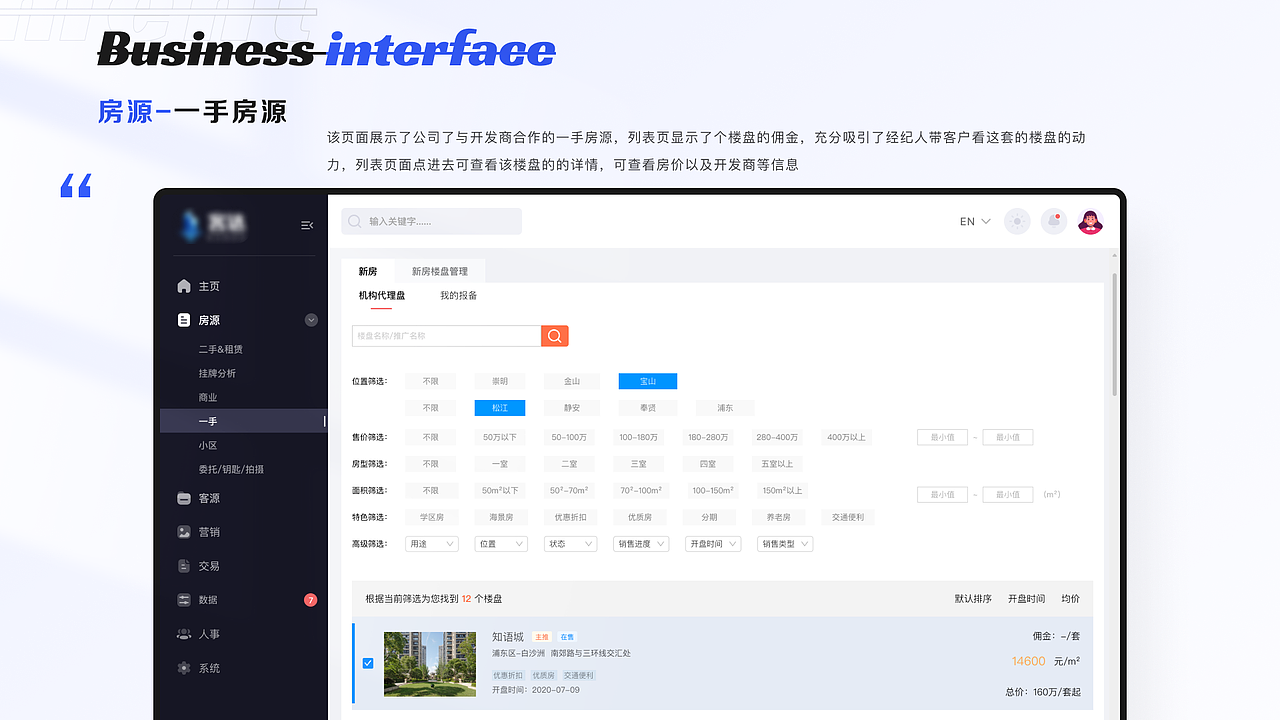Sort results by 开盘时间 in results header

pos(1026,599)
